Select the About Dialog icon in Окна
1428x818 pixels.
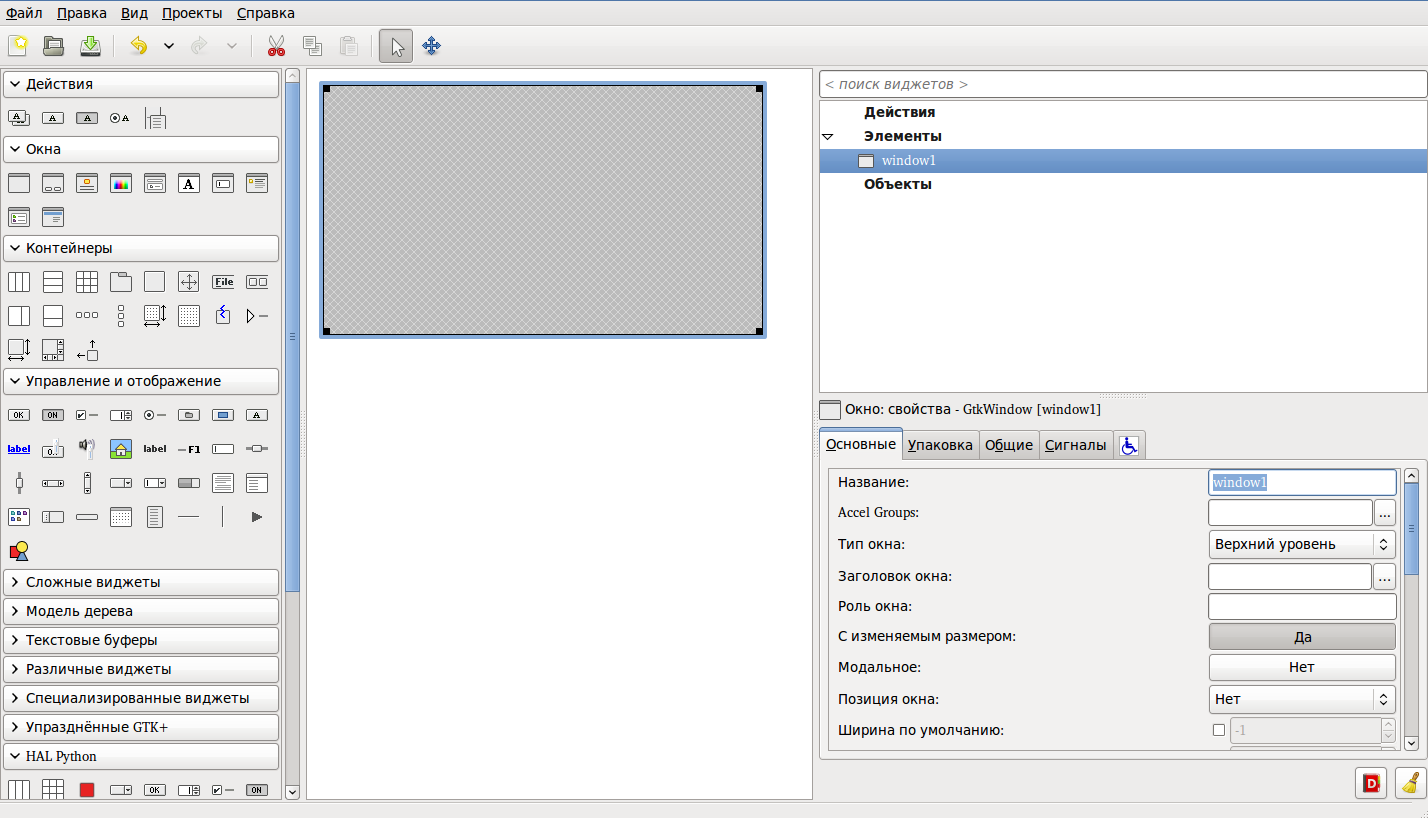point(87,183)
